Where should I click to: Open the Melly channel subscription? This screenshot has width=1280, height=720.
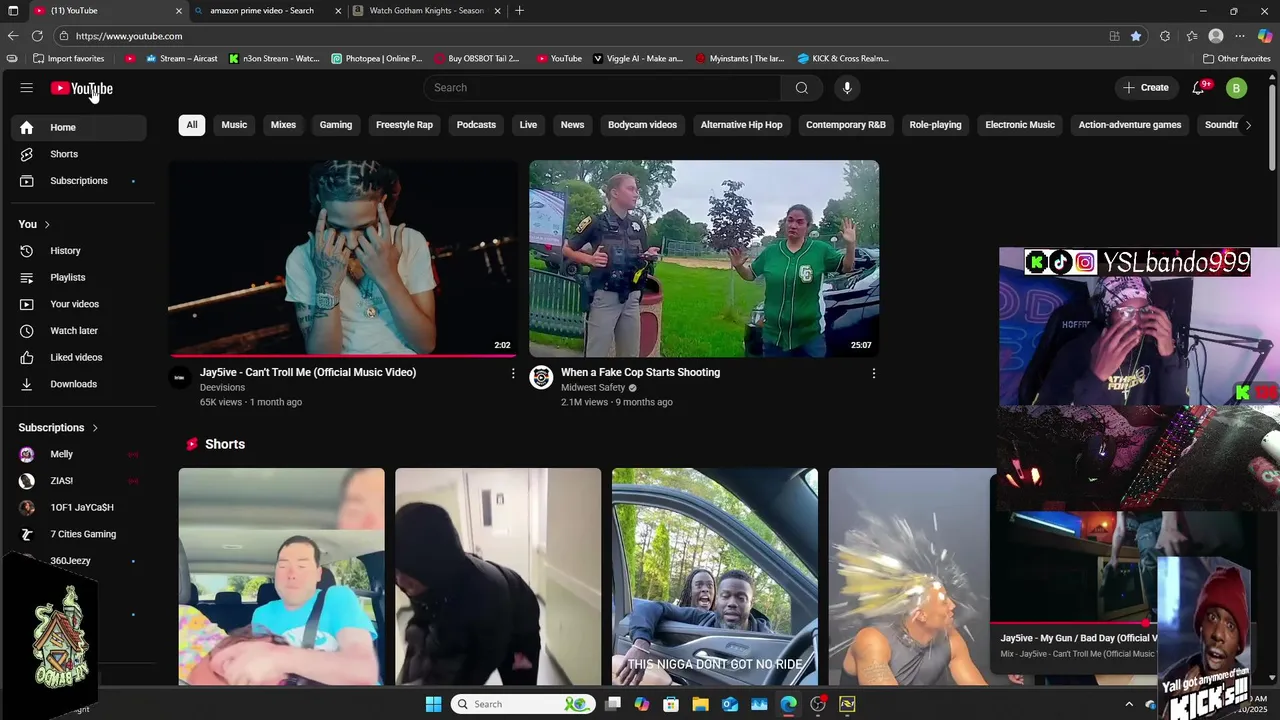[x=78, y=454]
